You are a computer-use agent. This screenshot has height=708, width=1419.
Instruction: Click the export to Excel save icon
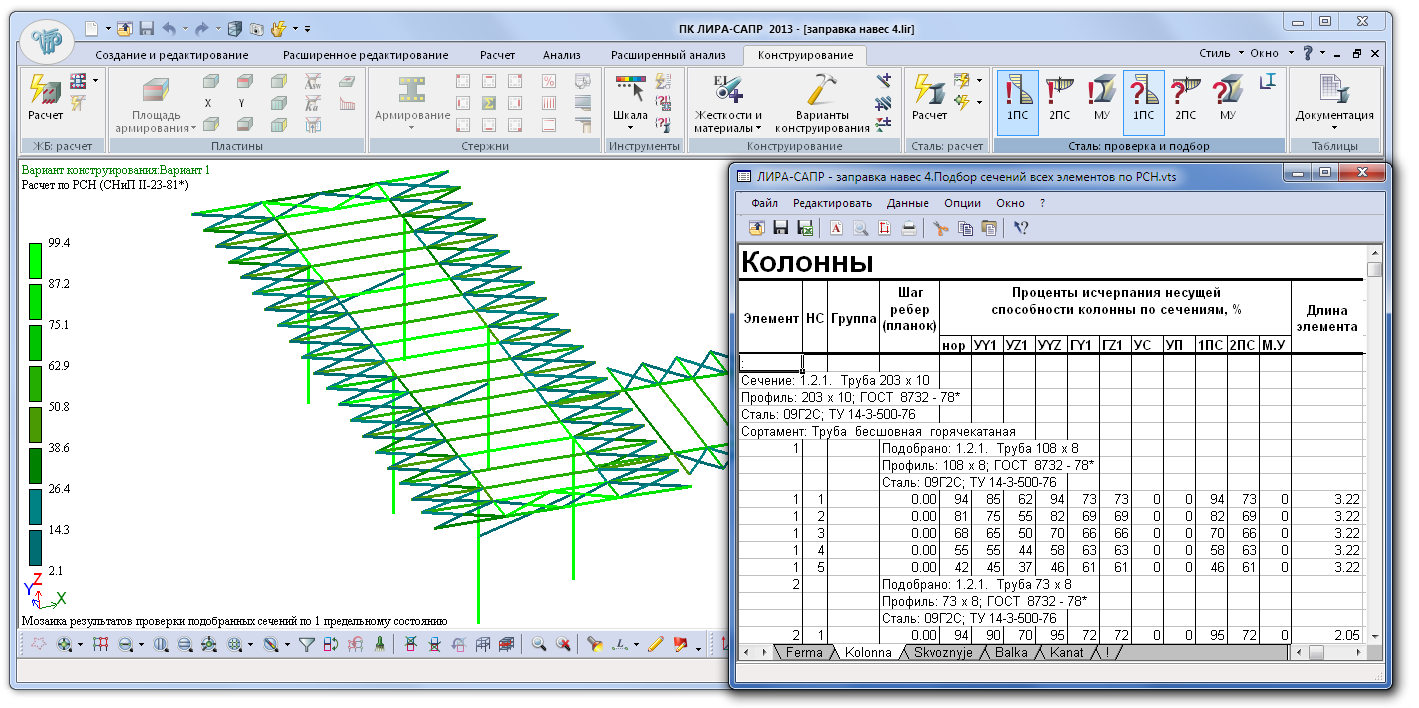[805, 229]
